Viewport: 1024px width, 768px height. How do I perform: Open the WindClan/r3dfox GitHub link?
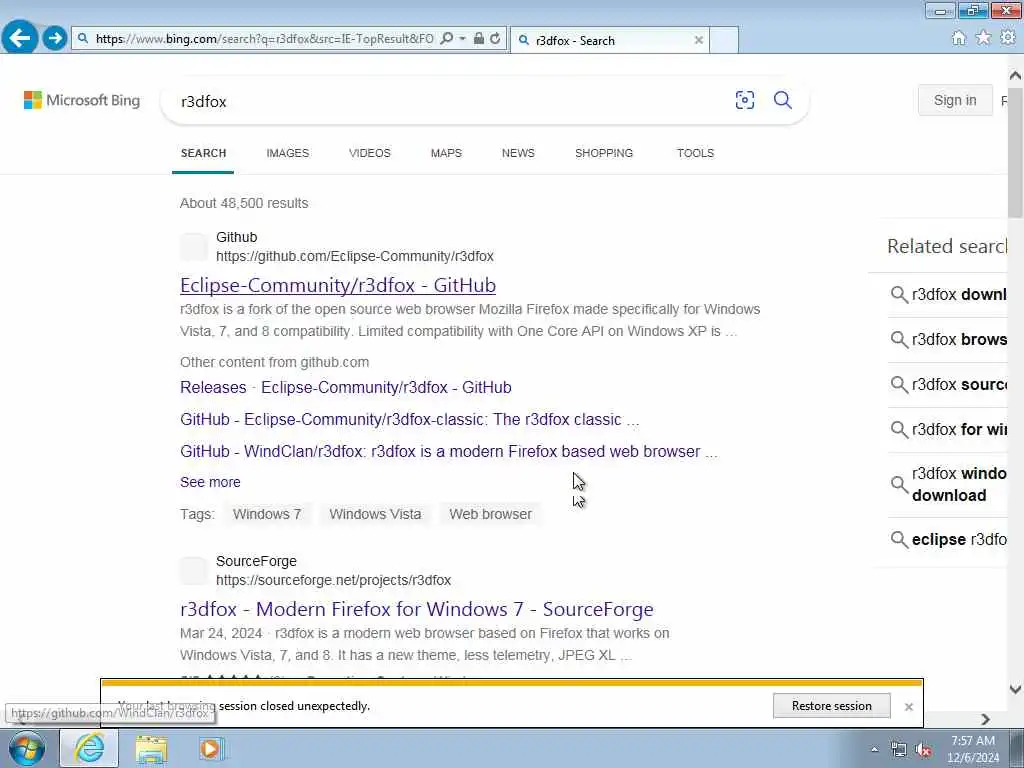point(449,451)
